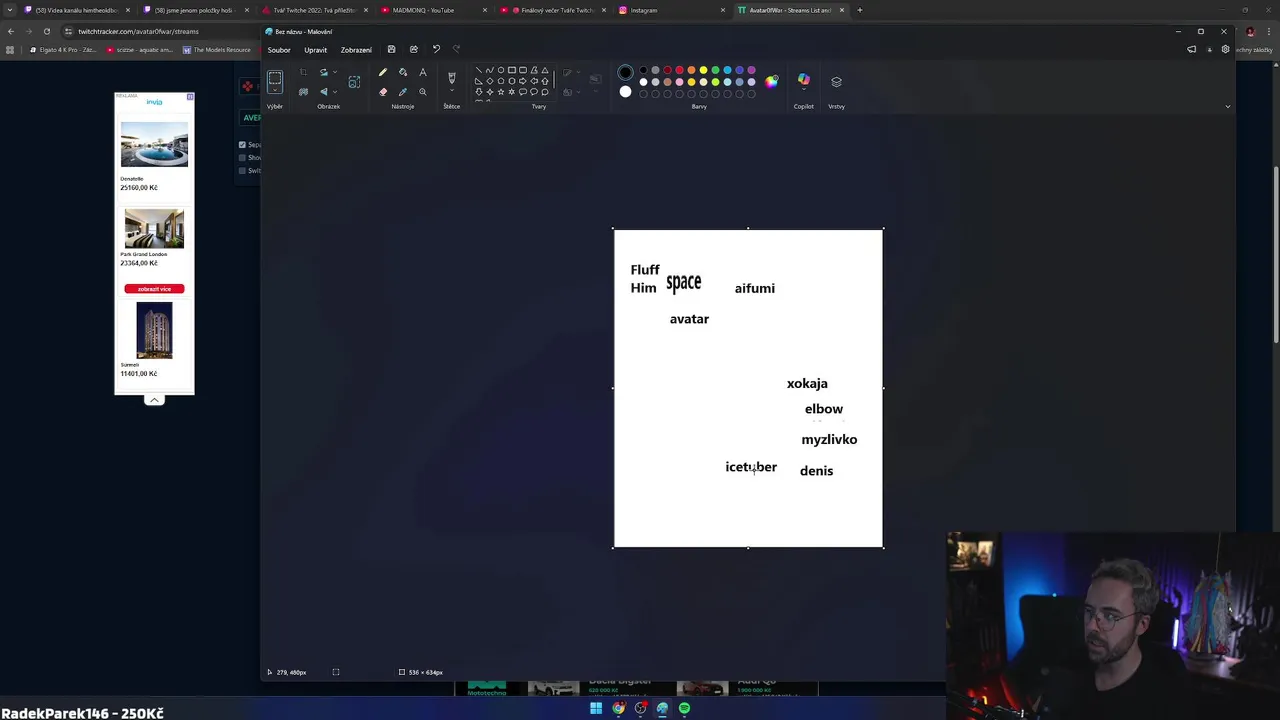
Task: Click the Save icon in Paint title bar
Action: pos(391,49)
